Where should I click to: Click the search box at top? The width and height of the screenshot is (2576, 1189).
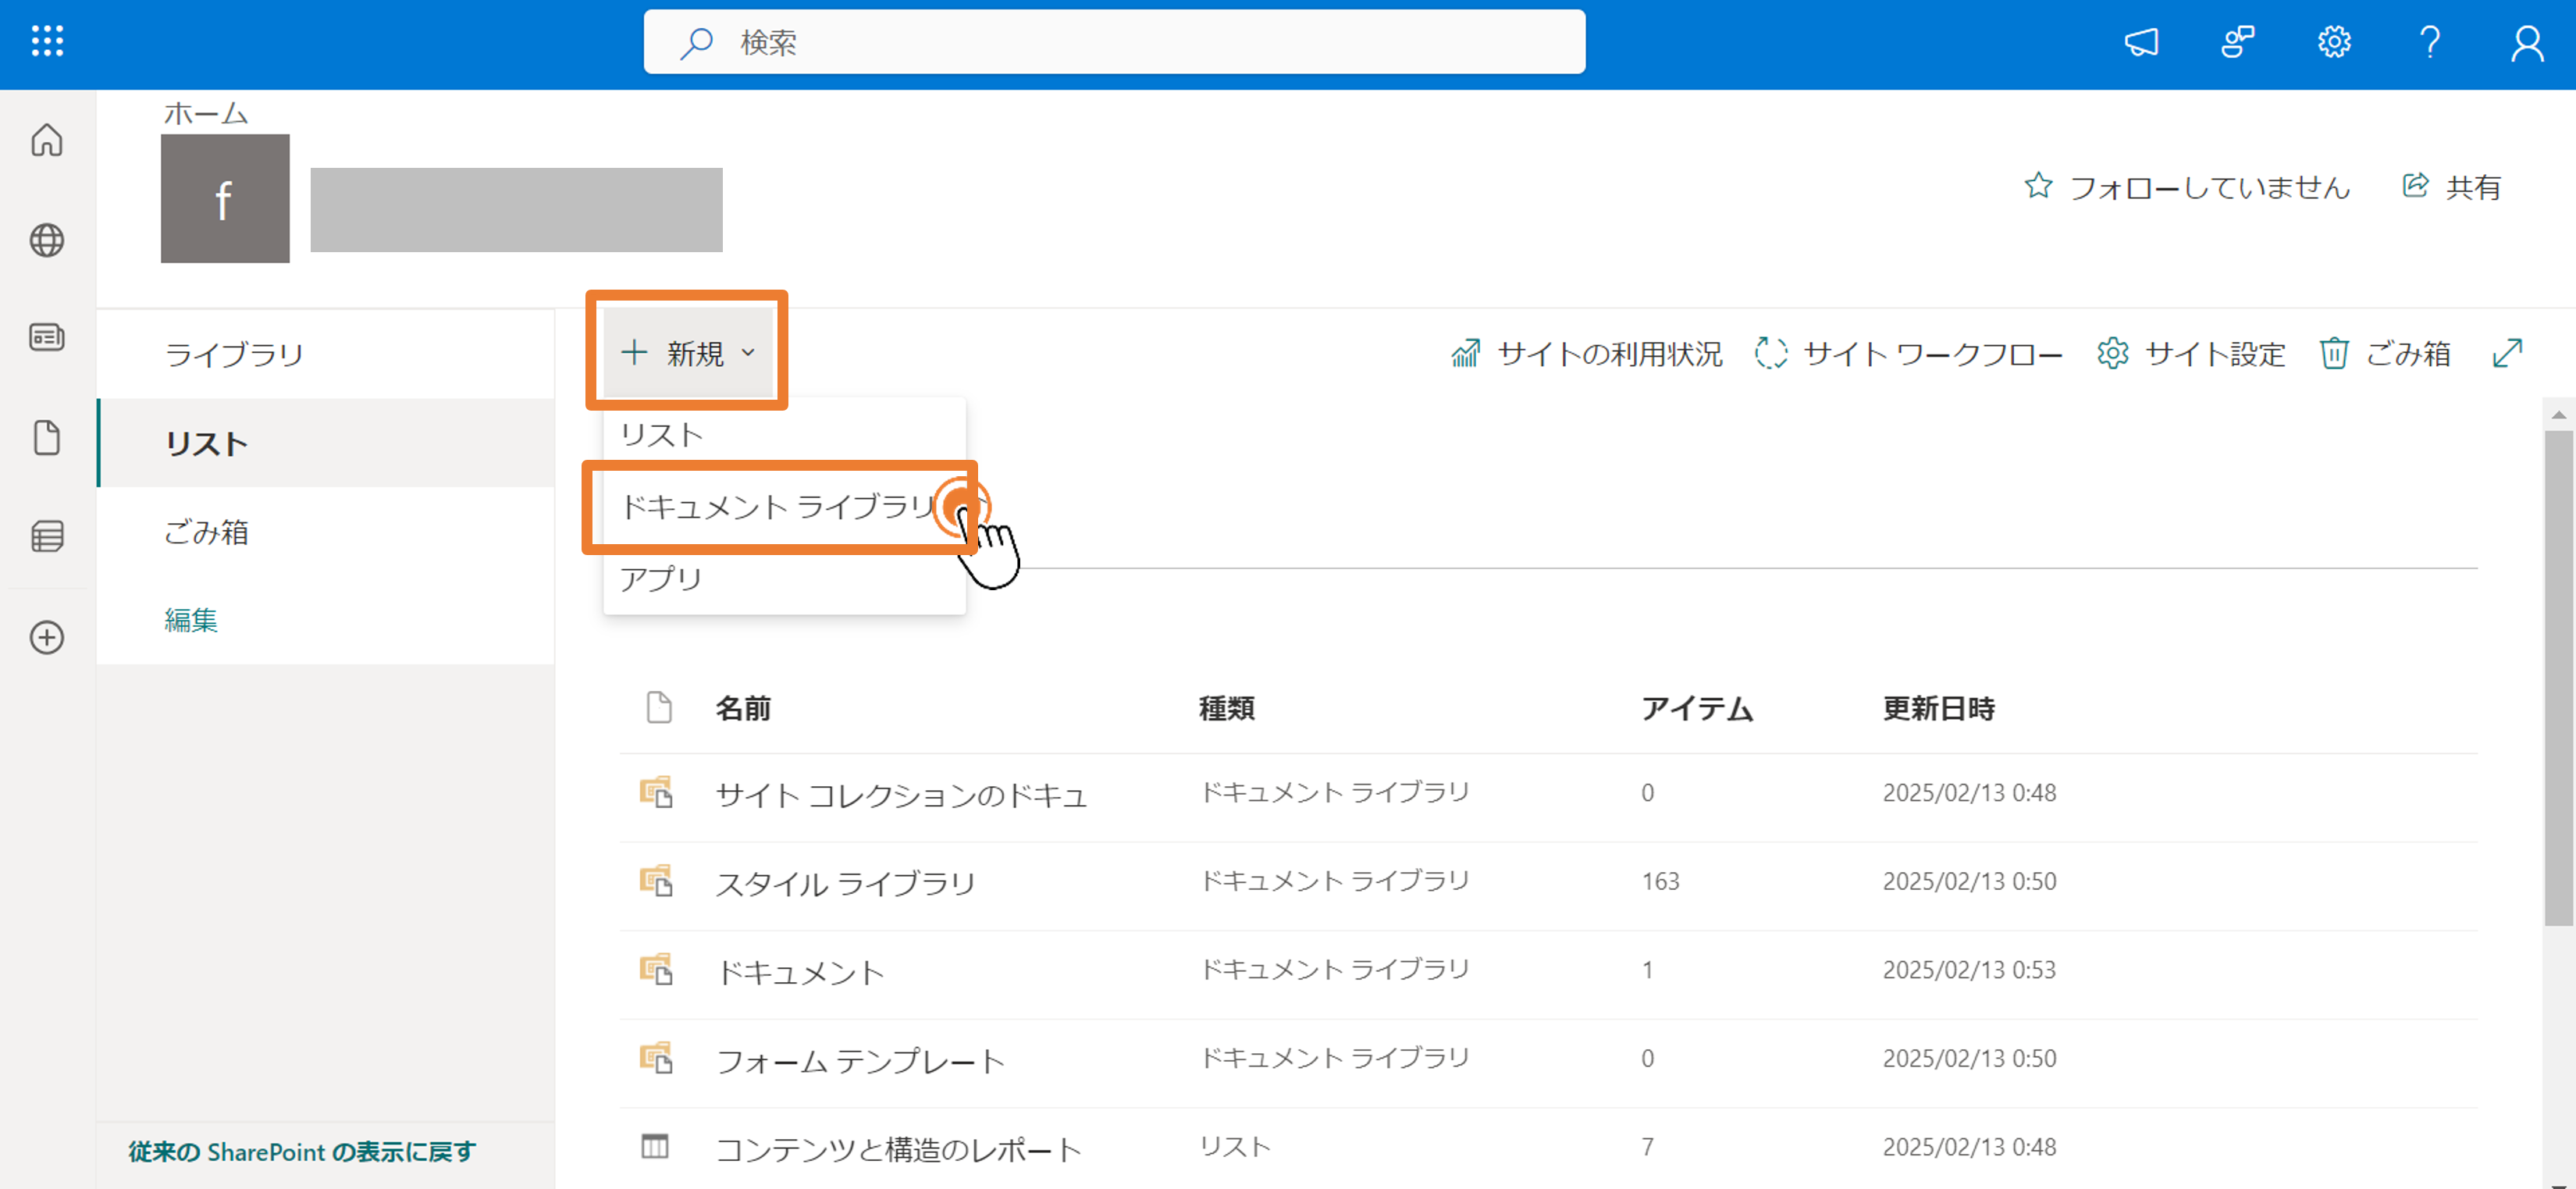(1114, 42)
